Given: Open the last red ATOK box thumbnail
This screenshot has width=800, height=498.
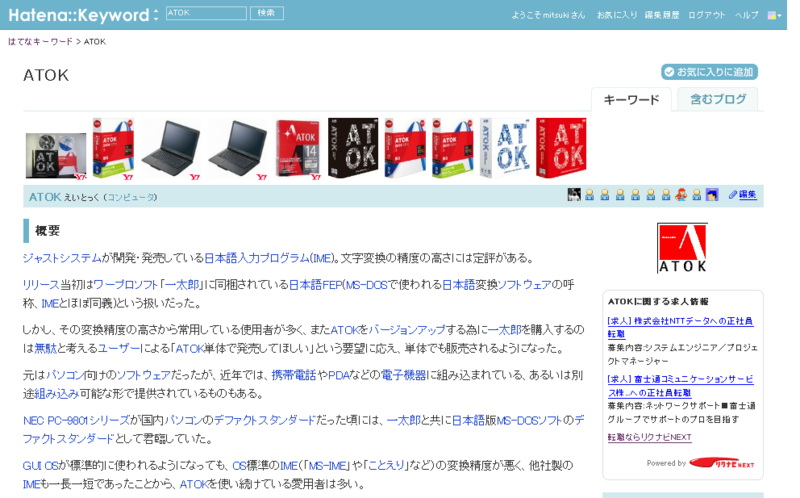Looking at the screenshot, I should (x=561, y=148).
